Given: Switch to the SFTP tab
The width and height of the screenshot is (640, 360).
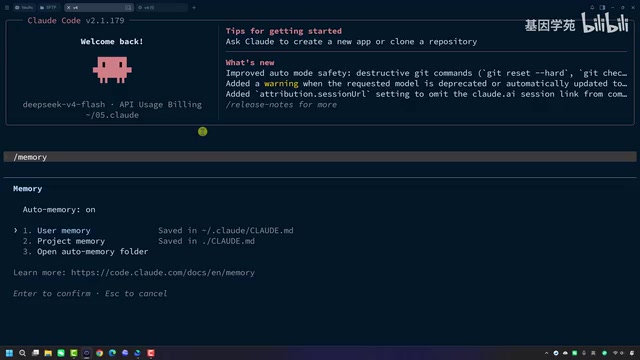Looking at the screenshot, I should tap(48, 7).
